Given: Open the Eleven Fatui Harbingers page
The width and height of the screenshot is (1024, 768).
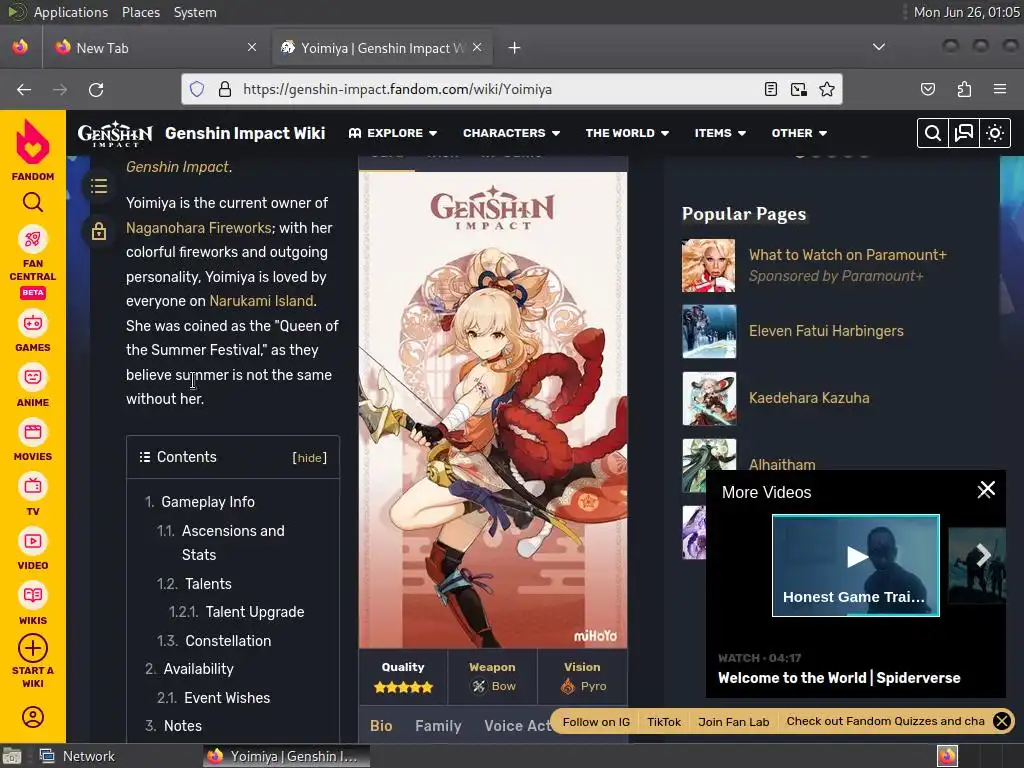Looking at the screenshot, I should point(826,331).
